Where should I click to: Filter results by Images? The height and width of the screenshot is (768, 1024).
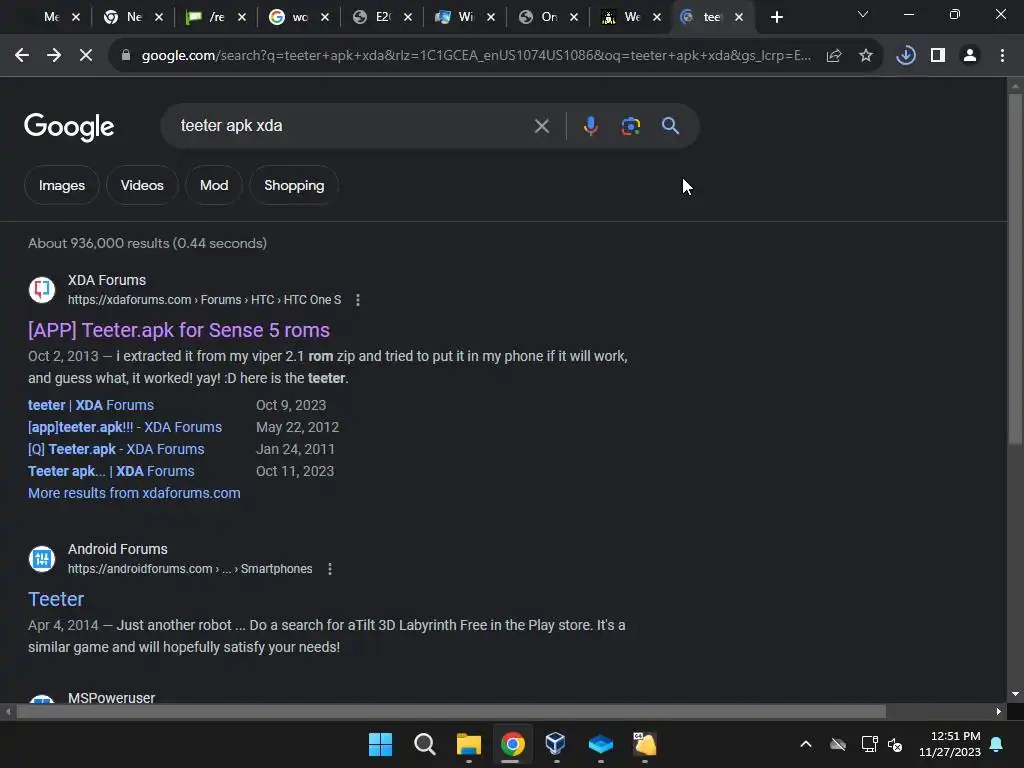click(x=62, y=185)
